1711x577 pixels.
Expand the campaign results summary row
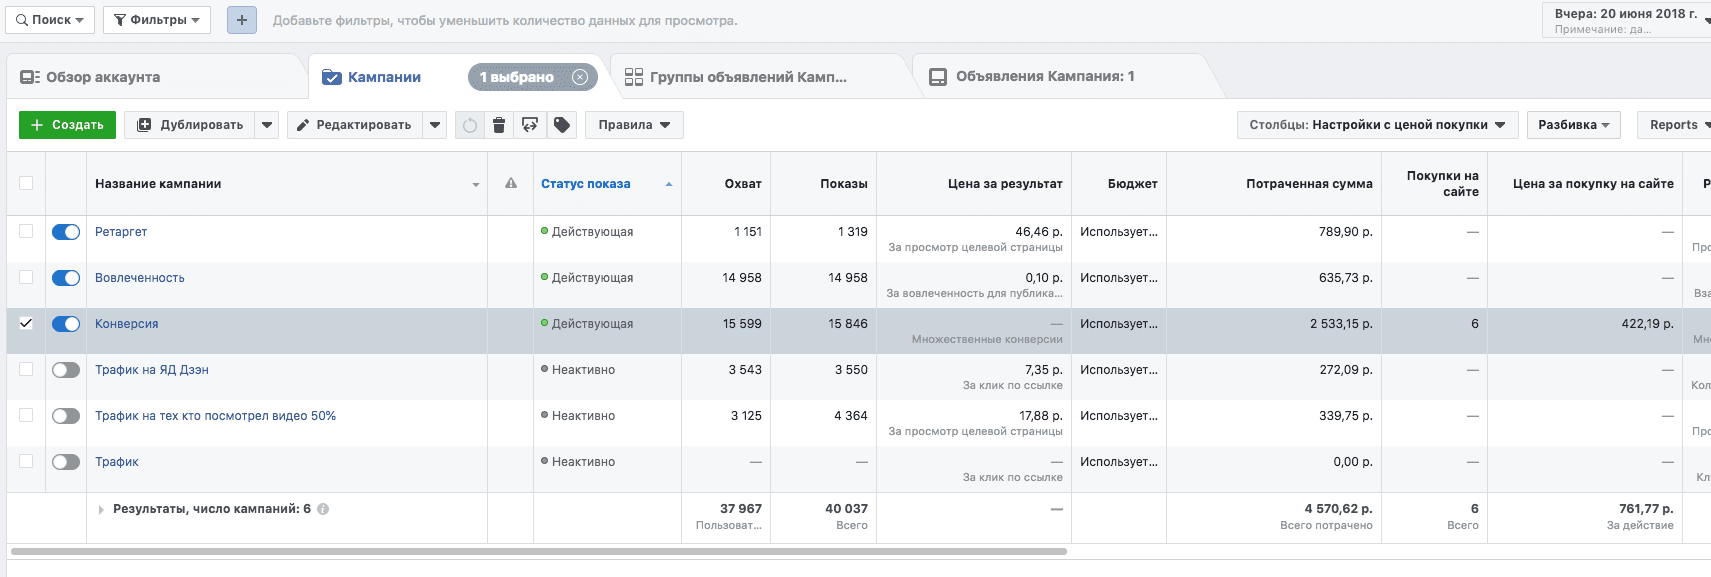click(101, 509)
